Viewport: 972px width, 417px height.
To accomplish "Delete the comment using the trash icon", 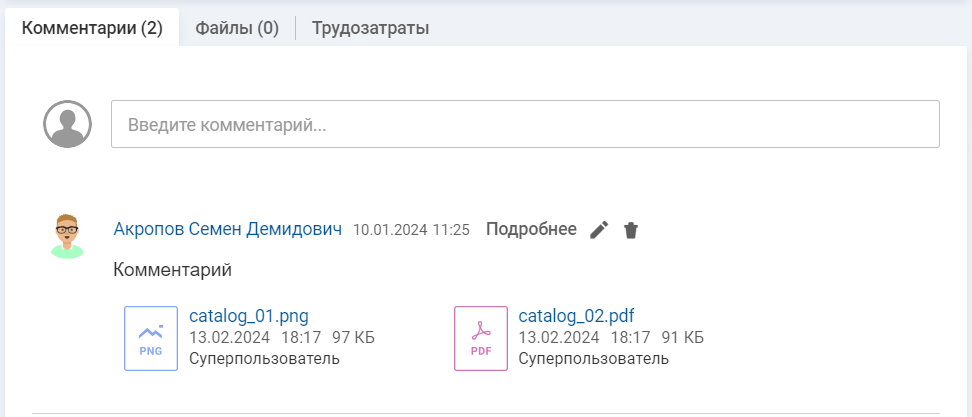I will [x=630, y=230].
